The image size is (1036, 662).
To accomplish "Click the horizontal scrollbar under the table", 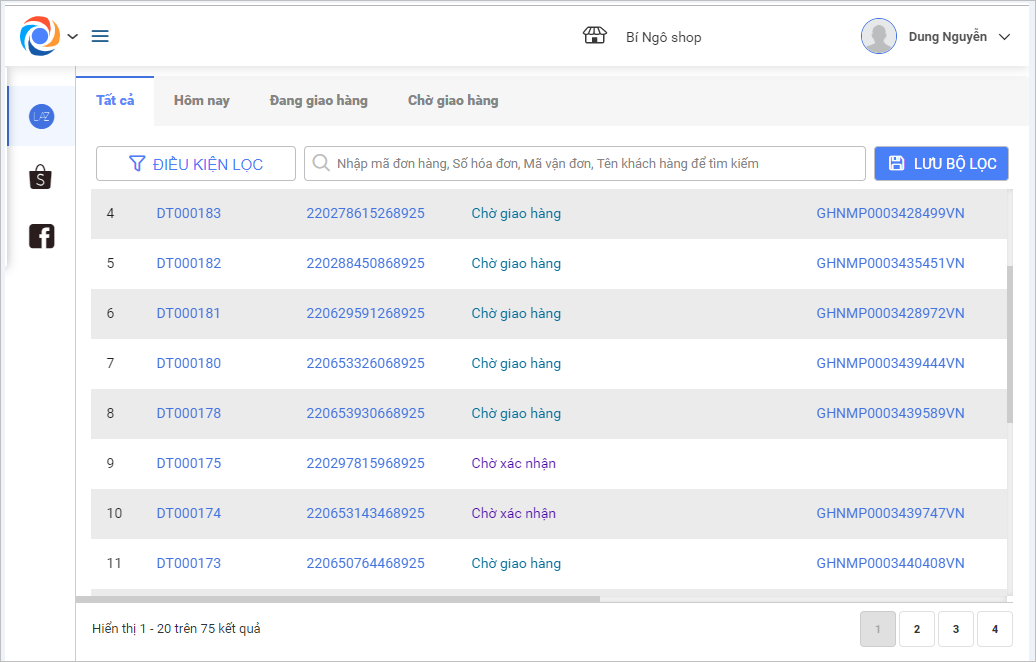I will click(340, 599).
